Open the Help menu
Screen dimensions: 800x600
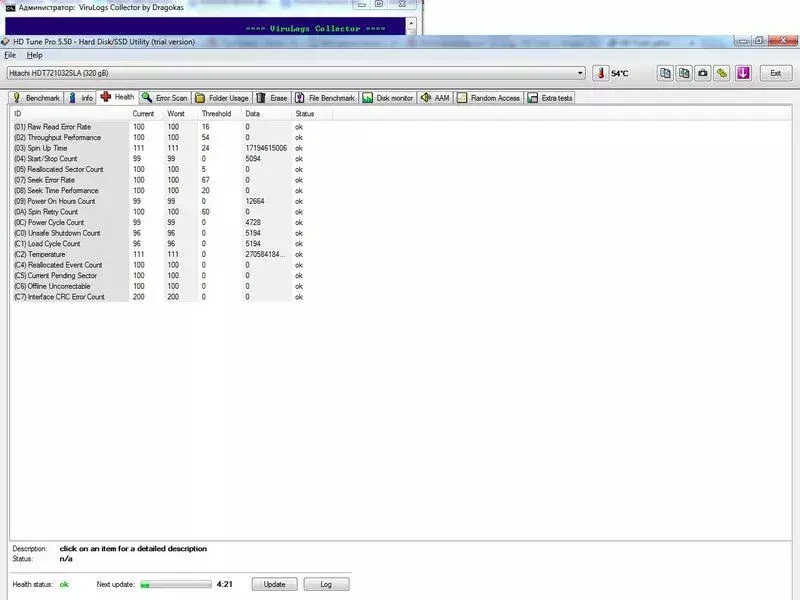(34, 55)
